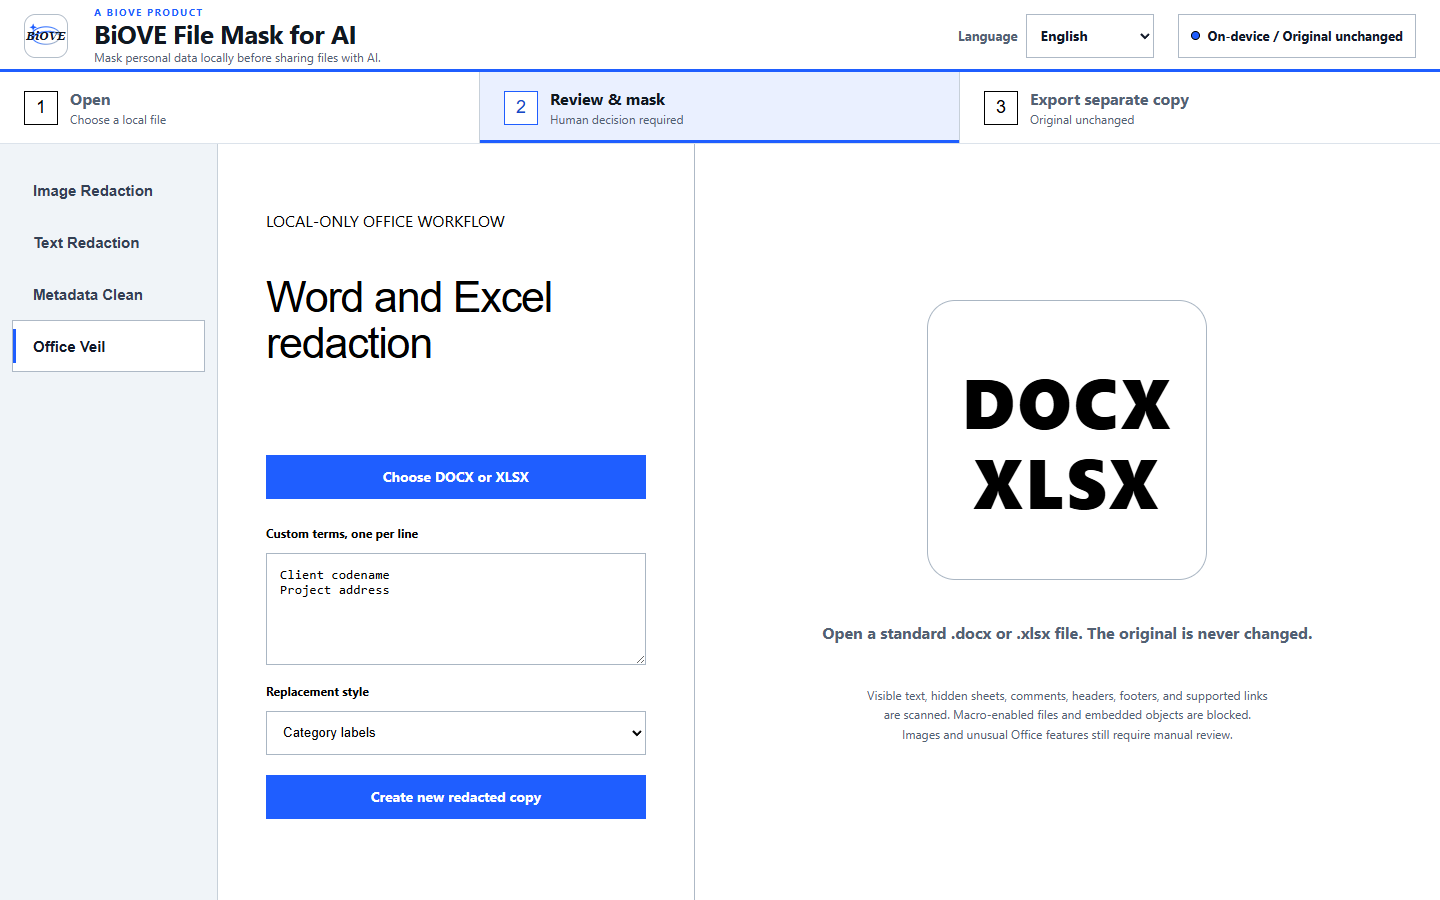Select step 2 Review & mask
The height and width of the screenshot is (900, 1440).
tap(719, 107)
